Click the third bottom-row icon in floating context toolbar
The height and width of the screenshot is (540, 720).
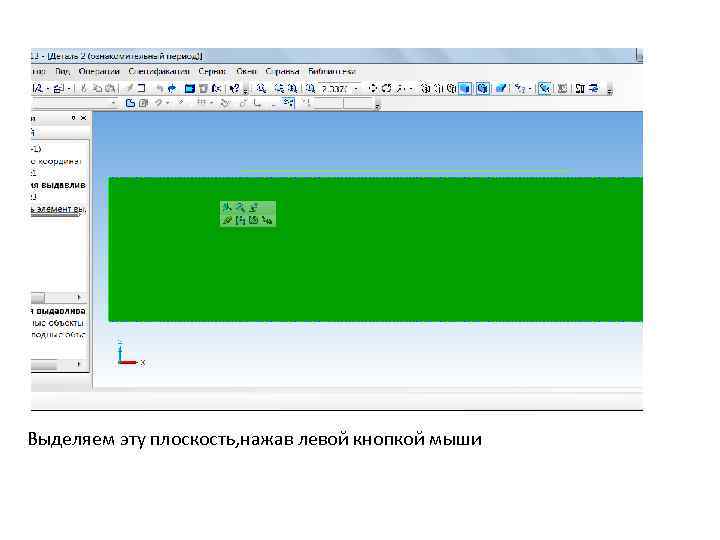point(253,220)
